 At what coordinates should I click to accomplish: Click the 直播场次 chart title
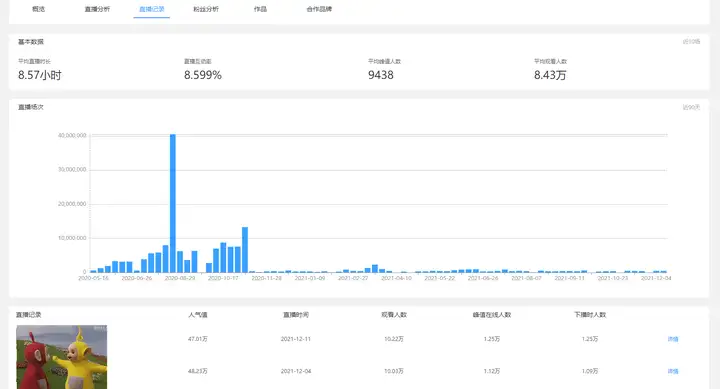pyautogui.click(x=31, y=107)
